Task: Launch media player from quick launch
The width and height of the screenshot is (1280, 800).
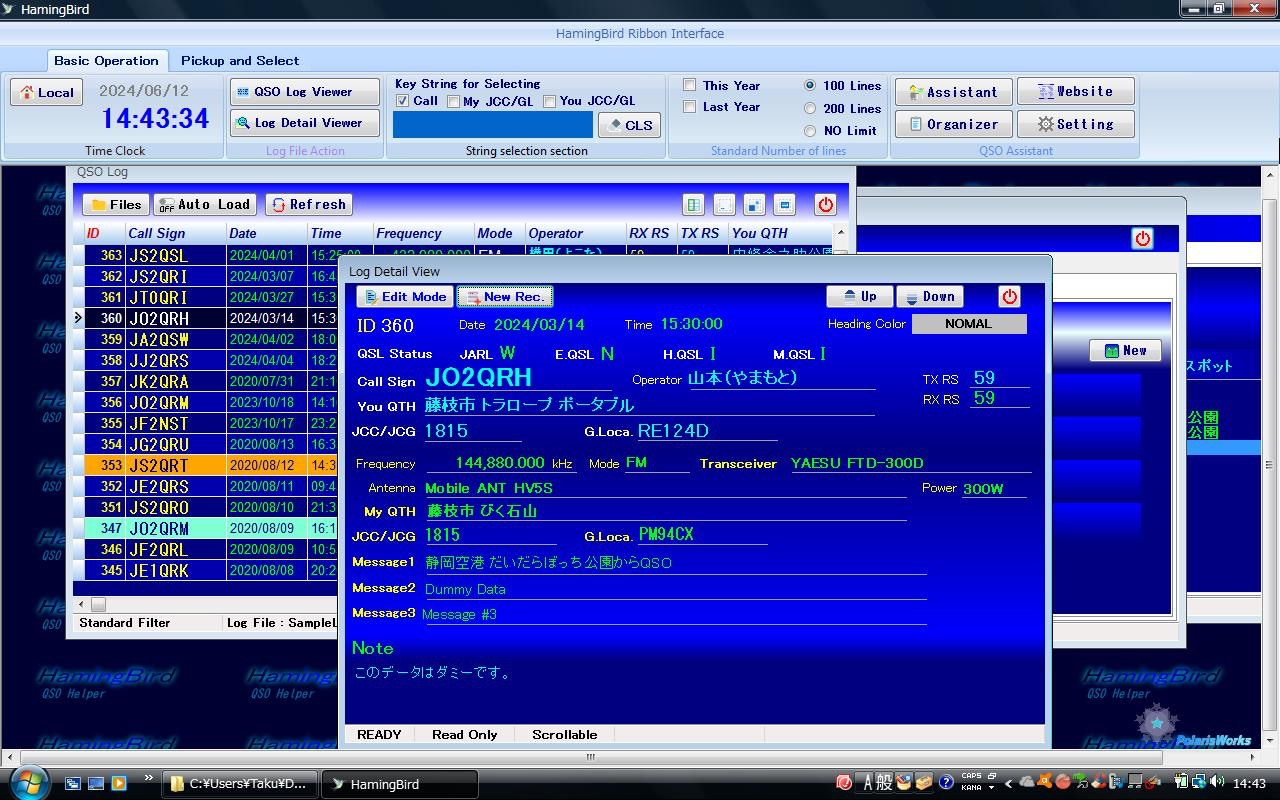Action: click(x=119, y=783)
